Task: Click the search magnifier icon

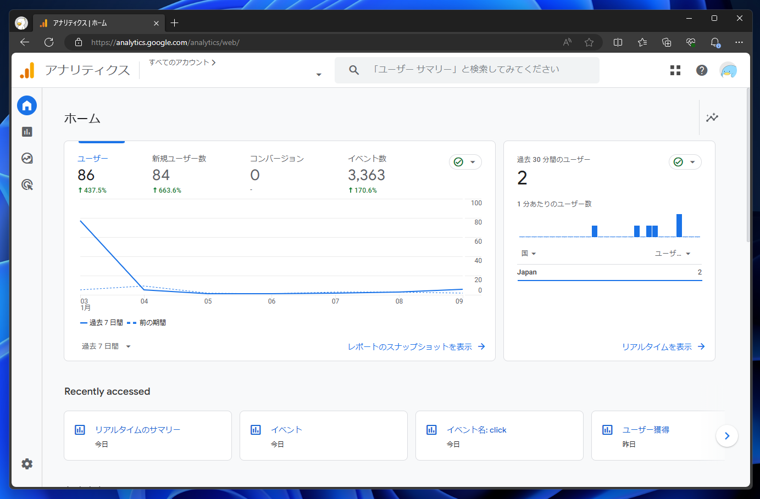Action: pyautogui.click(x=354, y=70)
